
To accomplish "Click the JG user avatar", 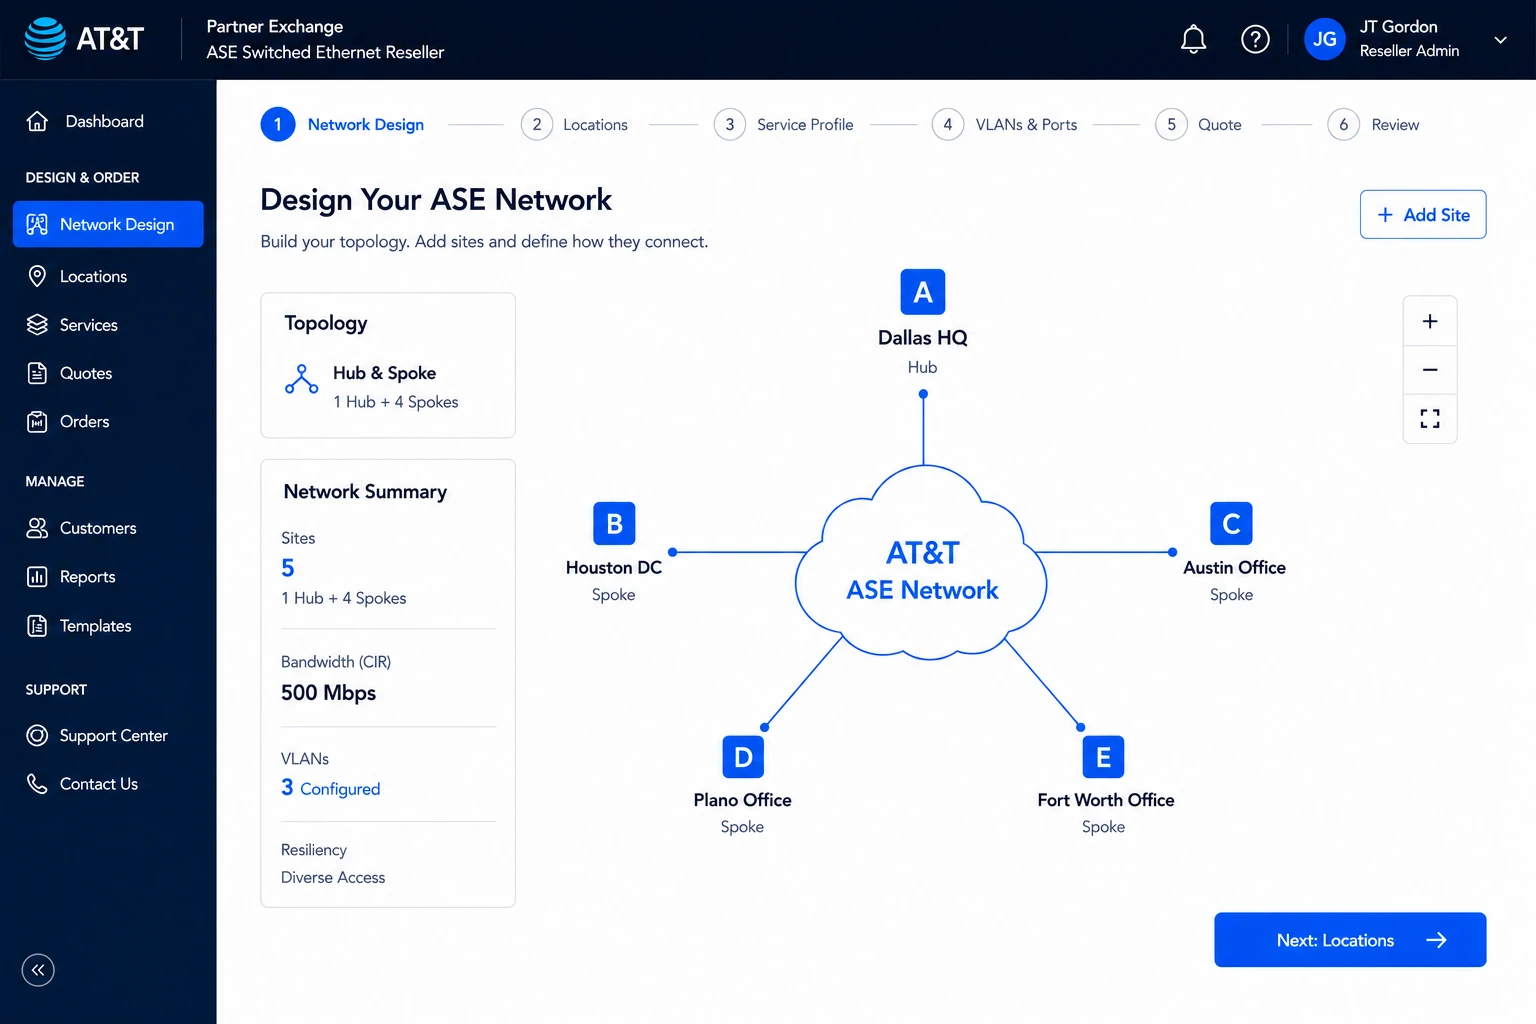I will tap(1325, 39).
